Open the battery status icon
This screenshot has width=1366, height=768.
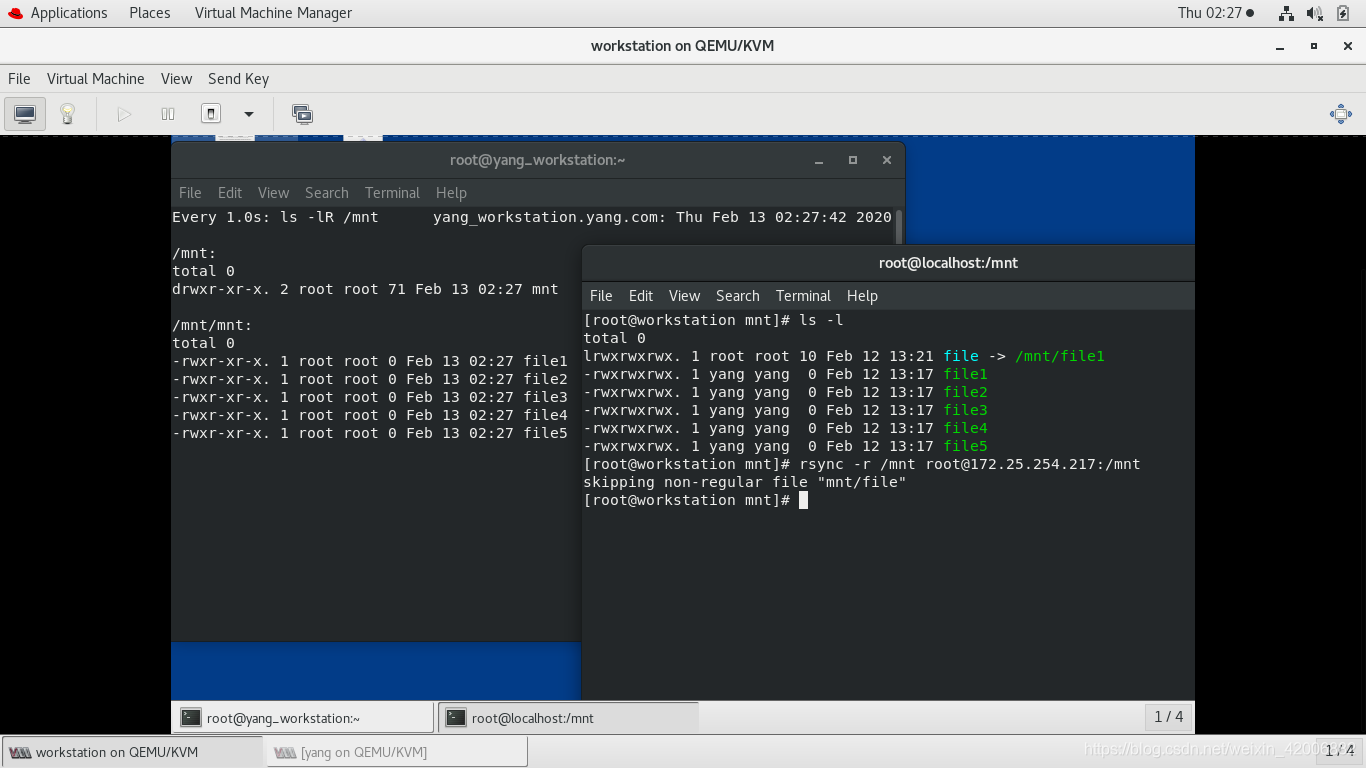coord(1343,13)
